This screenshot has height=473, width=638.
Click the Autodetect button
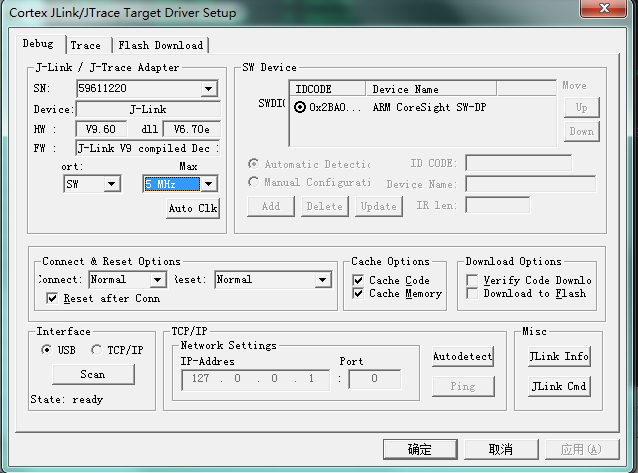click(463, 357)
